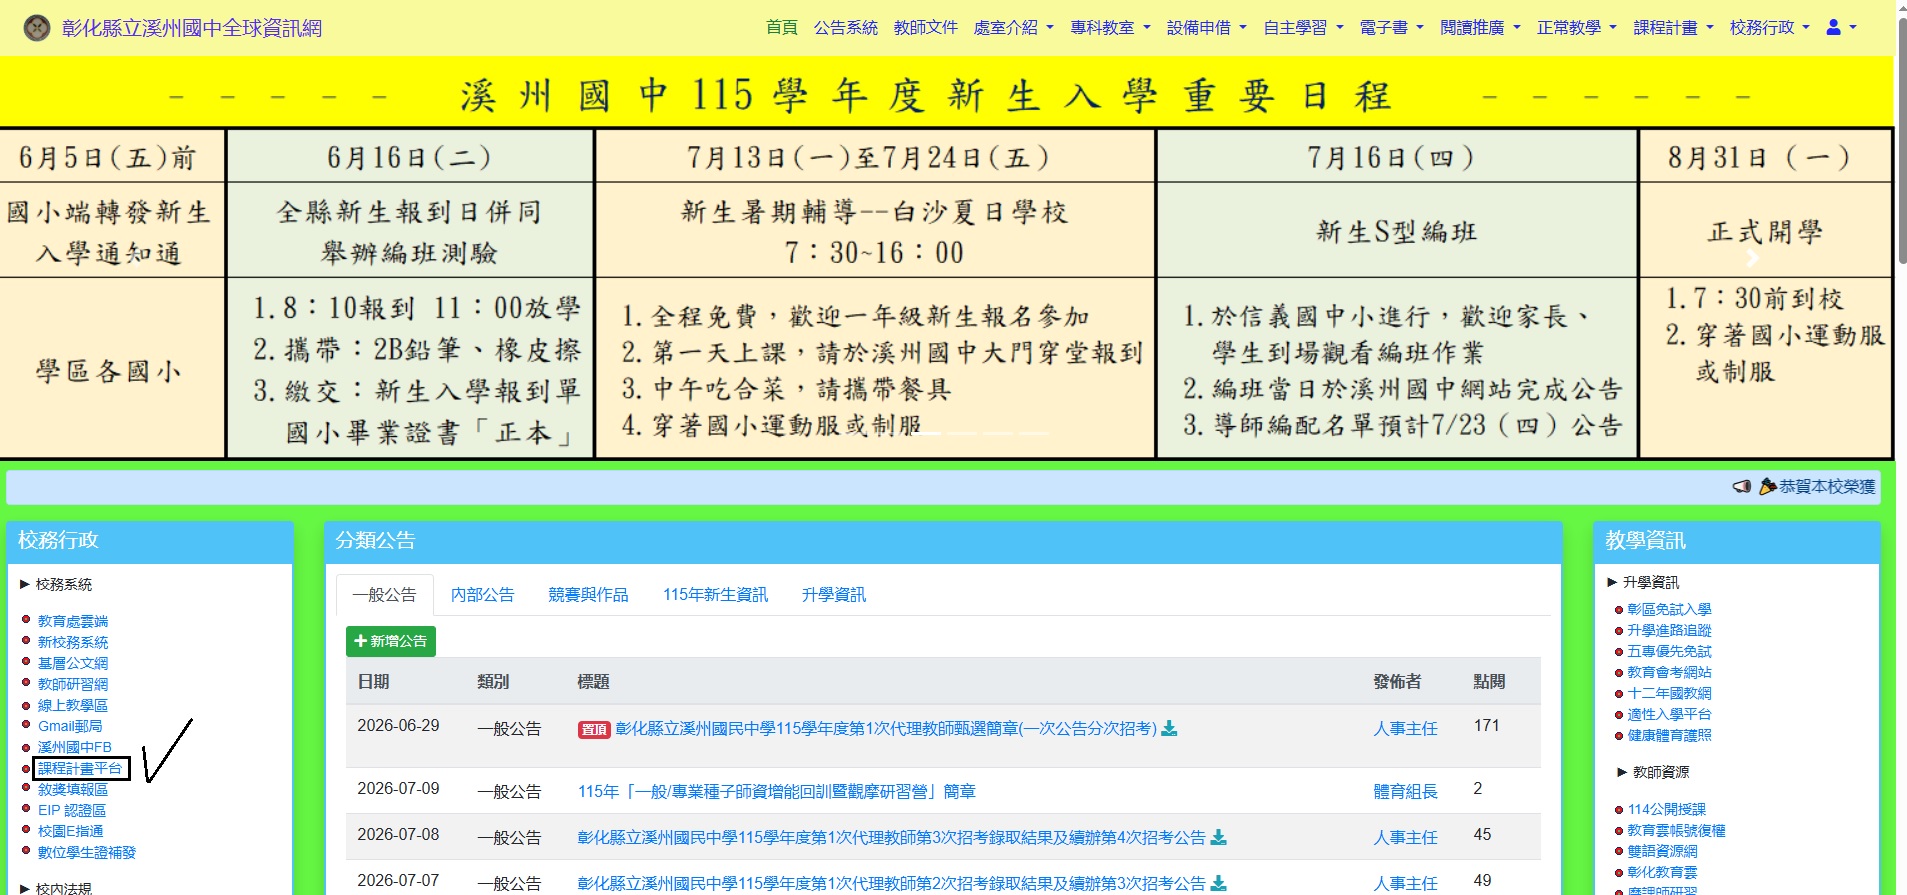Open 第3次招考錄取結果 announcement
Image resolution: width=1907 pixels, height=895 pixels.
[x=891, y=838]
